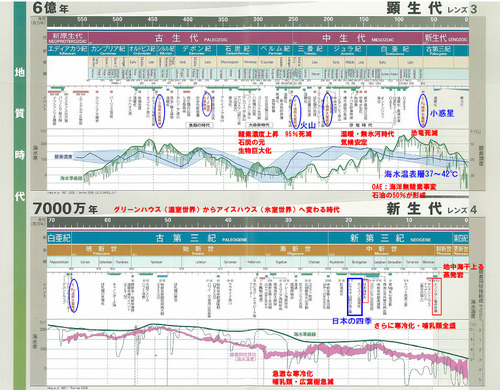
Task: Click the red 95%死滅 note
Action: 298,134
